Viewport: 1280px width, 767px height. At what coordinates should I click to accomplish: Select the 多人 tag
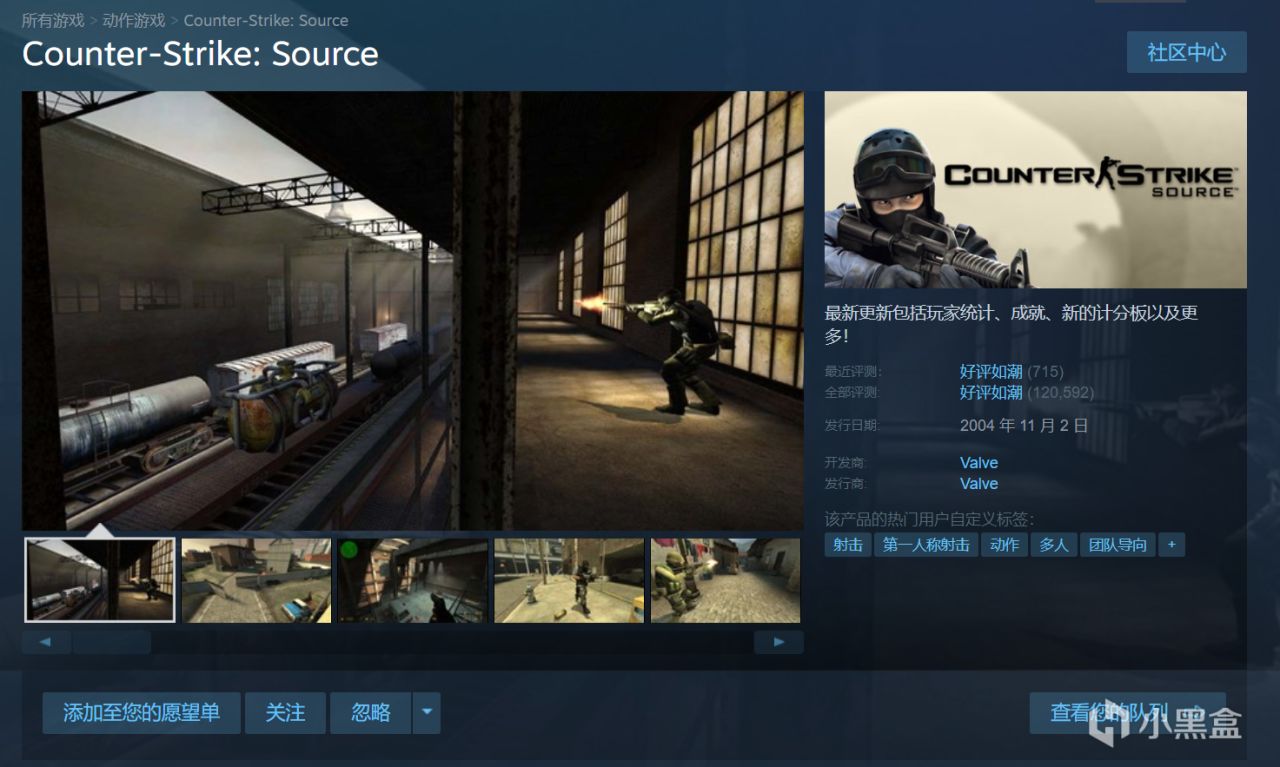1054,545
